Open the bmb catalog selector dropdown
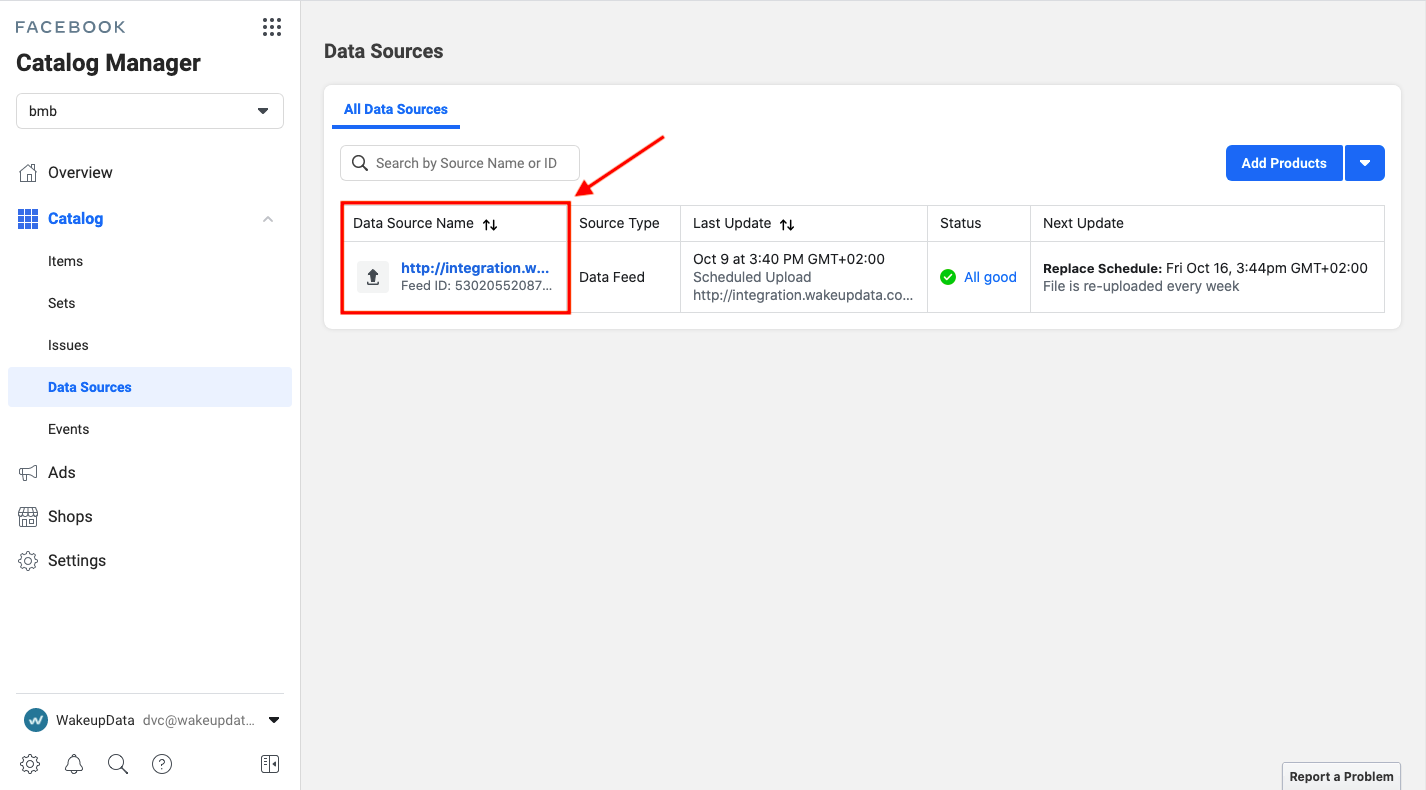This screenshot has height=790, width=1426. [150, 111]
